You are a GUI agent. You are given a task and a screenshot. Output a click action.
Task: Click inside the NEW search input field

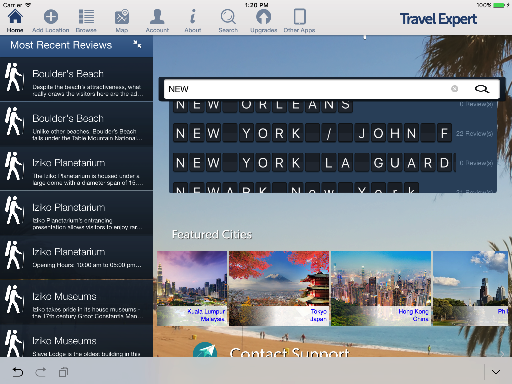pos(307,89)
